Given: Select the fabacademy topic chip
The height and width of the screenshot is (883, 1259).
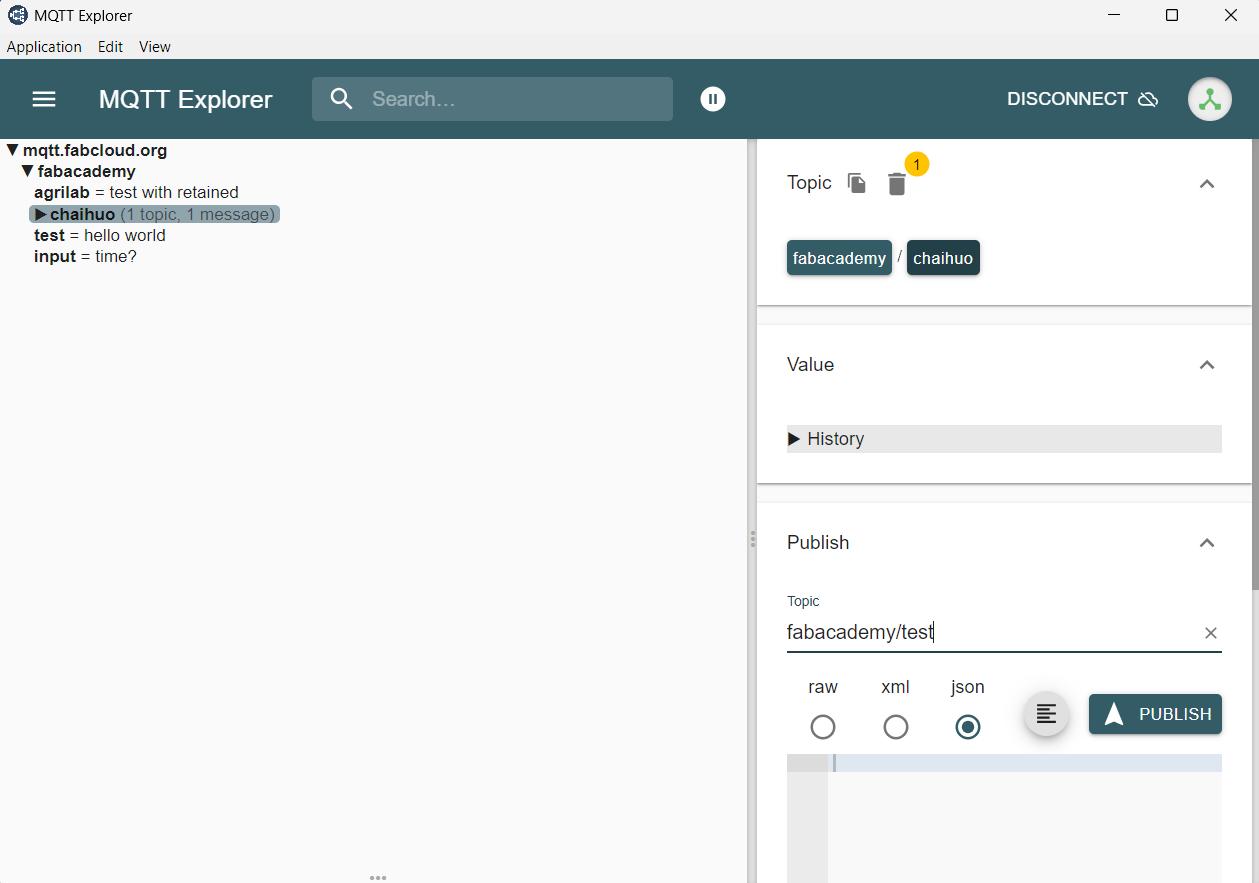Looking at the screenshot, I should (x=839, y=258).
